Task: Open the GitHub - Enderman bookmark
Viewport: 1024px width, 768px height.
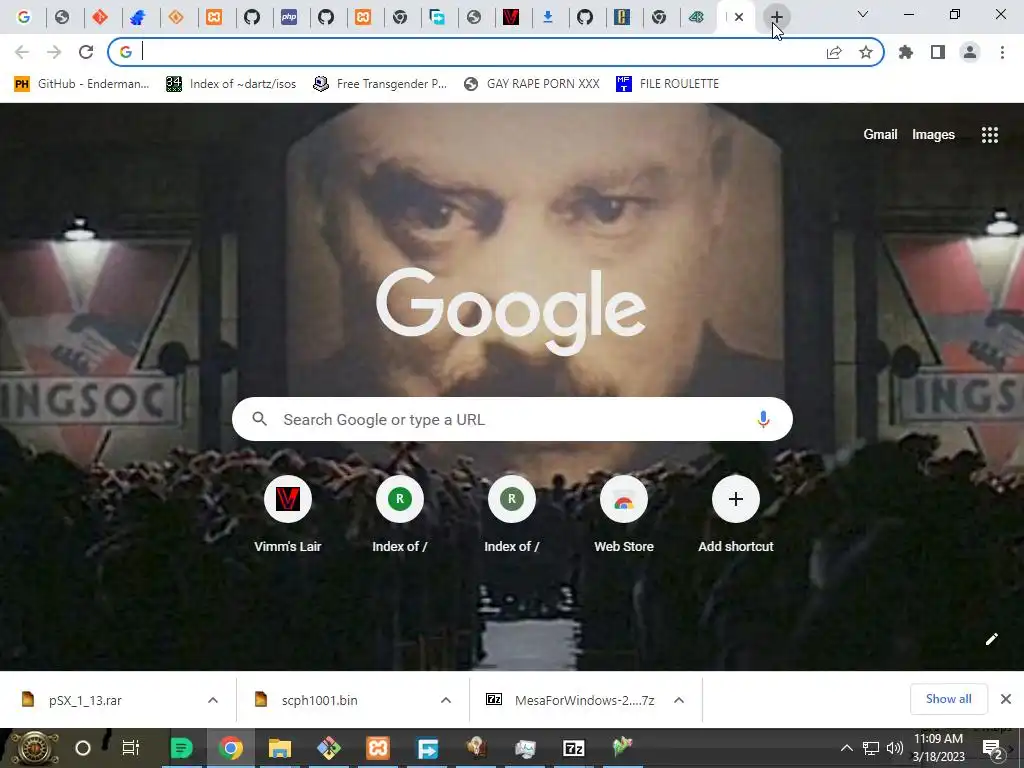Action: coord(82,84)
